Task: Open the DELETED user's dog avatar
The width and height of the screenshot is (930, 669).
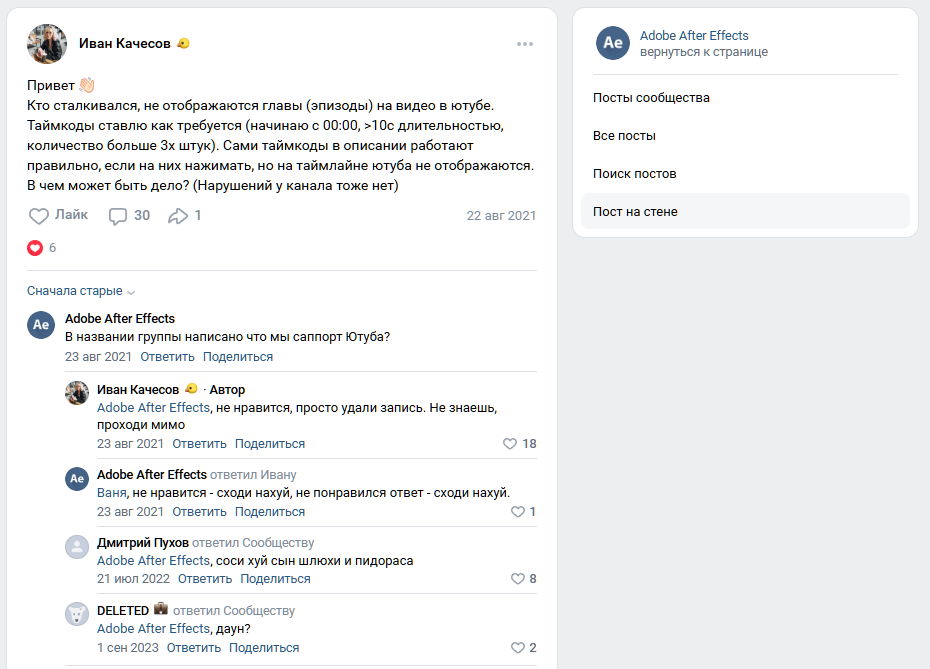Action: [x=77, y=614]
